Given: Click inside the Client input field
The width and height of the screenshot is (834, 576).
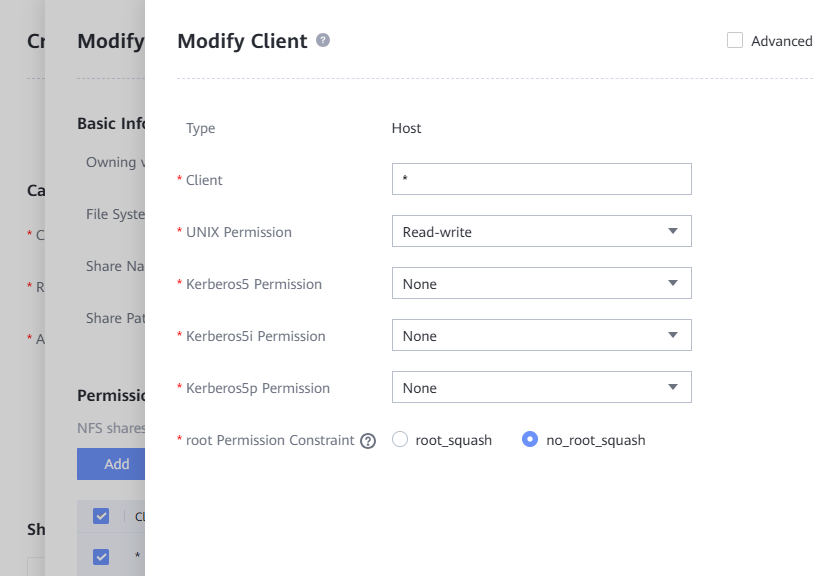Looking at the screenshot, I should 541,179.
